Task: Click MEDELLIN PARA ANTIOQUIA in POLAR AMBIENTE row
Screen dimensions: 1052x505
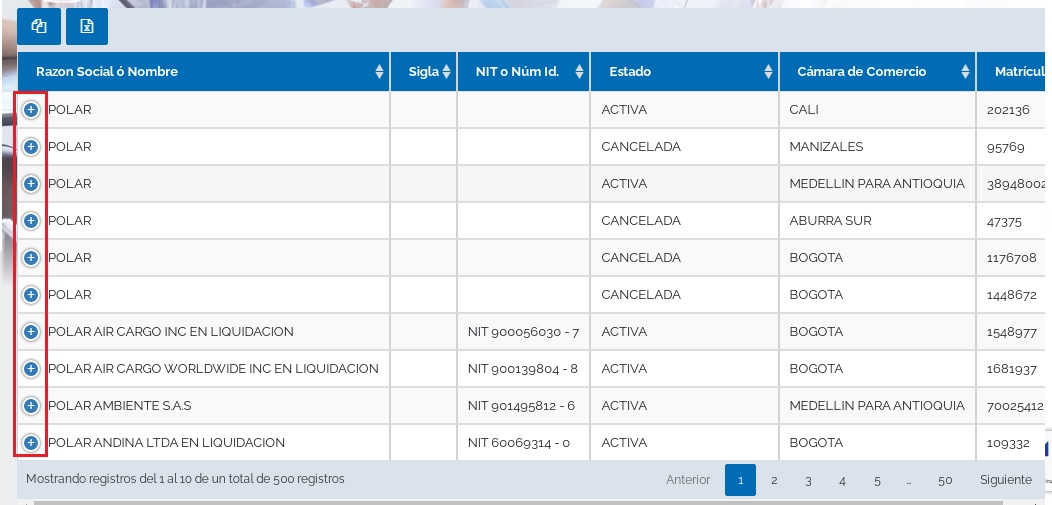Action: tap(878, 406)
